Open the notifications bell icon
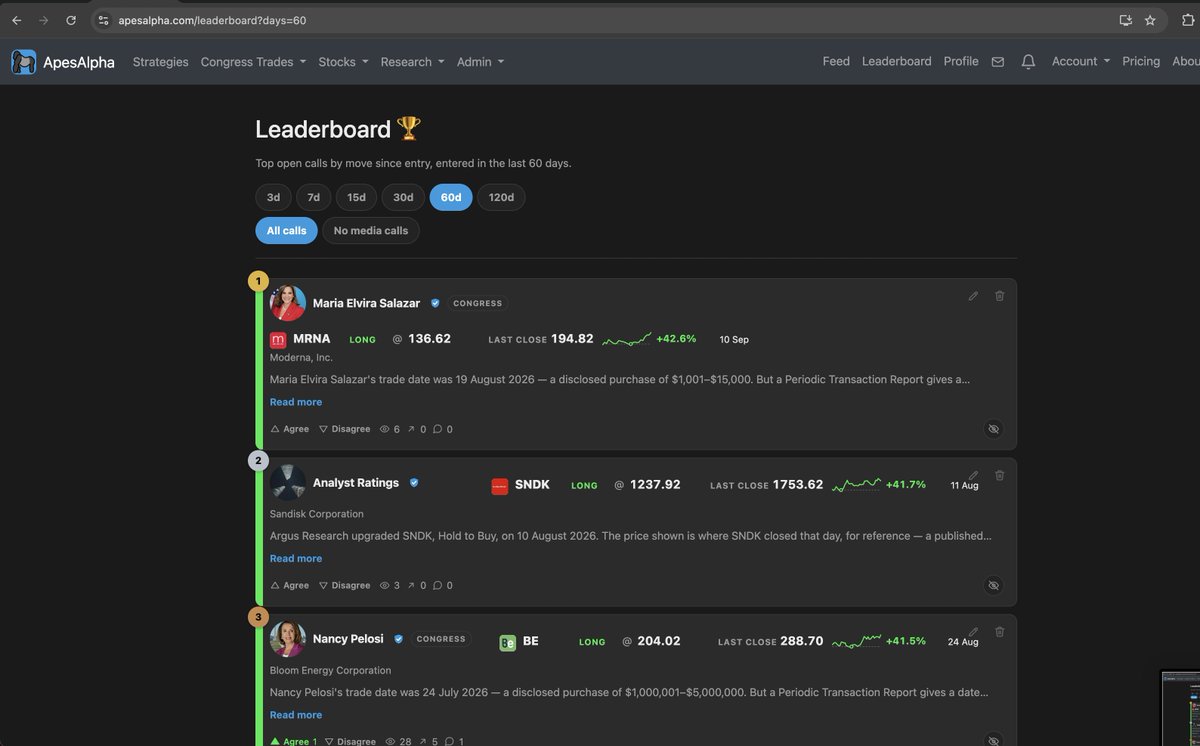 point(1028,62)
